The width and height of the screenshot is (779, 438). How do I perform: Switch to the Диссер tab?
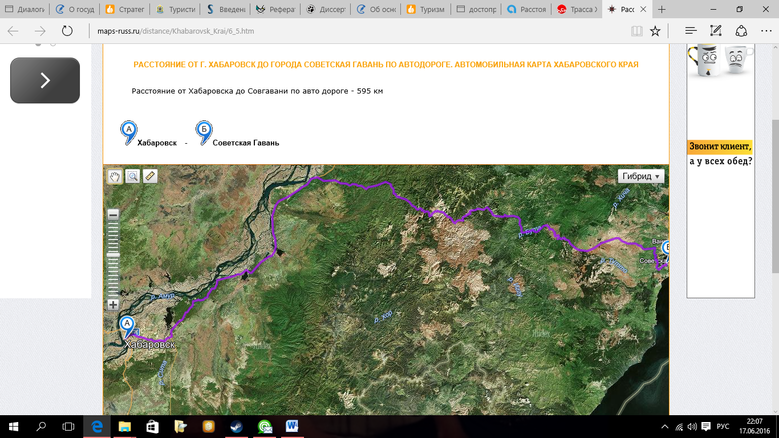click(326, 9)
